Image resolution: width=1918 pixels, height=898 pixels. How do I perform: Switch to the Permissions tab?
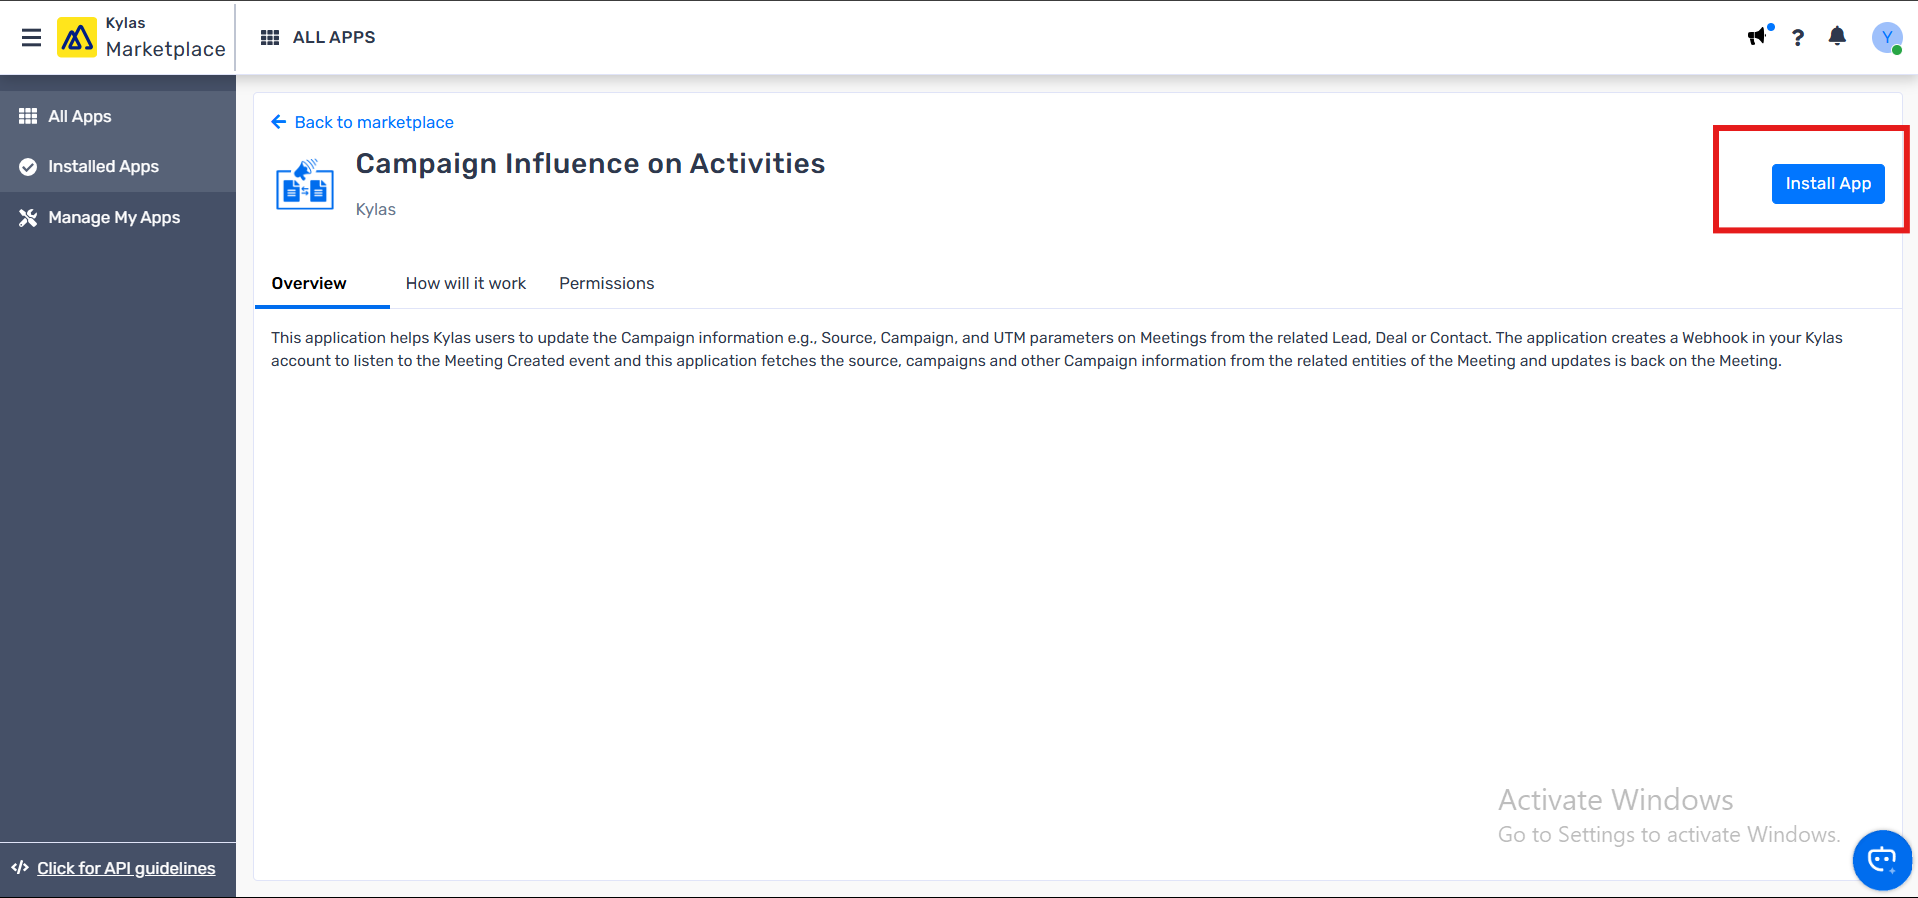[607, 284]
